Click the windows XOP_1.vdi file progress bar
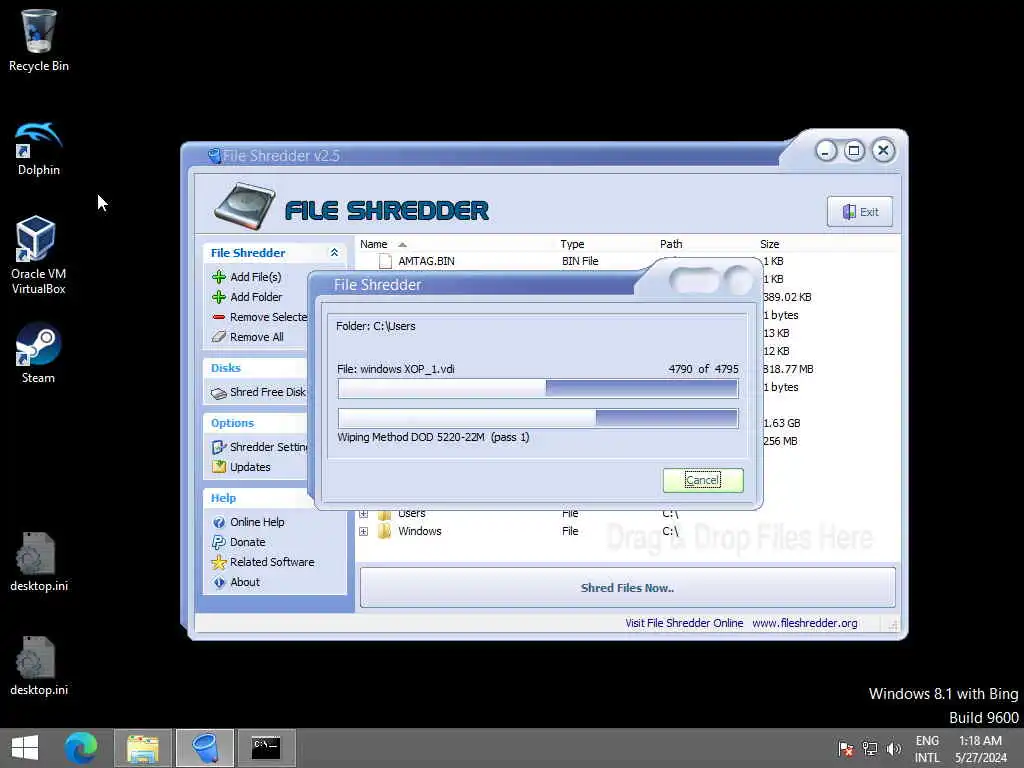Image resolution: width=1024 pixels, height=768 pixels. (538, 389)
